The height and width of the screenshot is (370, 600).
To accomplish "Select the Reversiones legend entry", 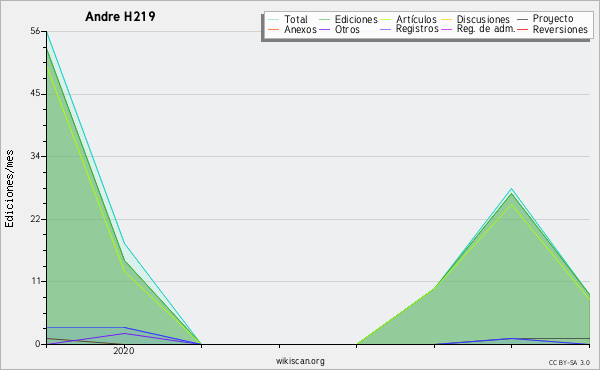I will [560, 29].
